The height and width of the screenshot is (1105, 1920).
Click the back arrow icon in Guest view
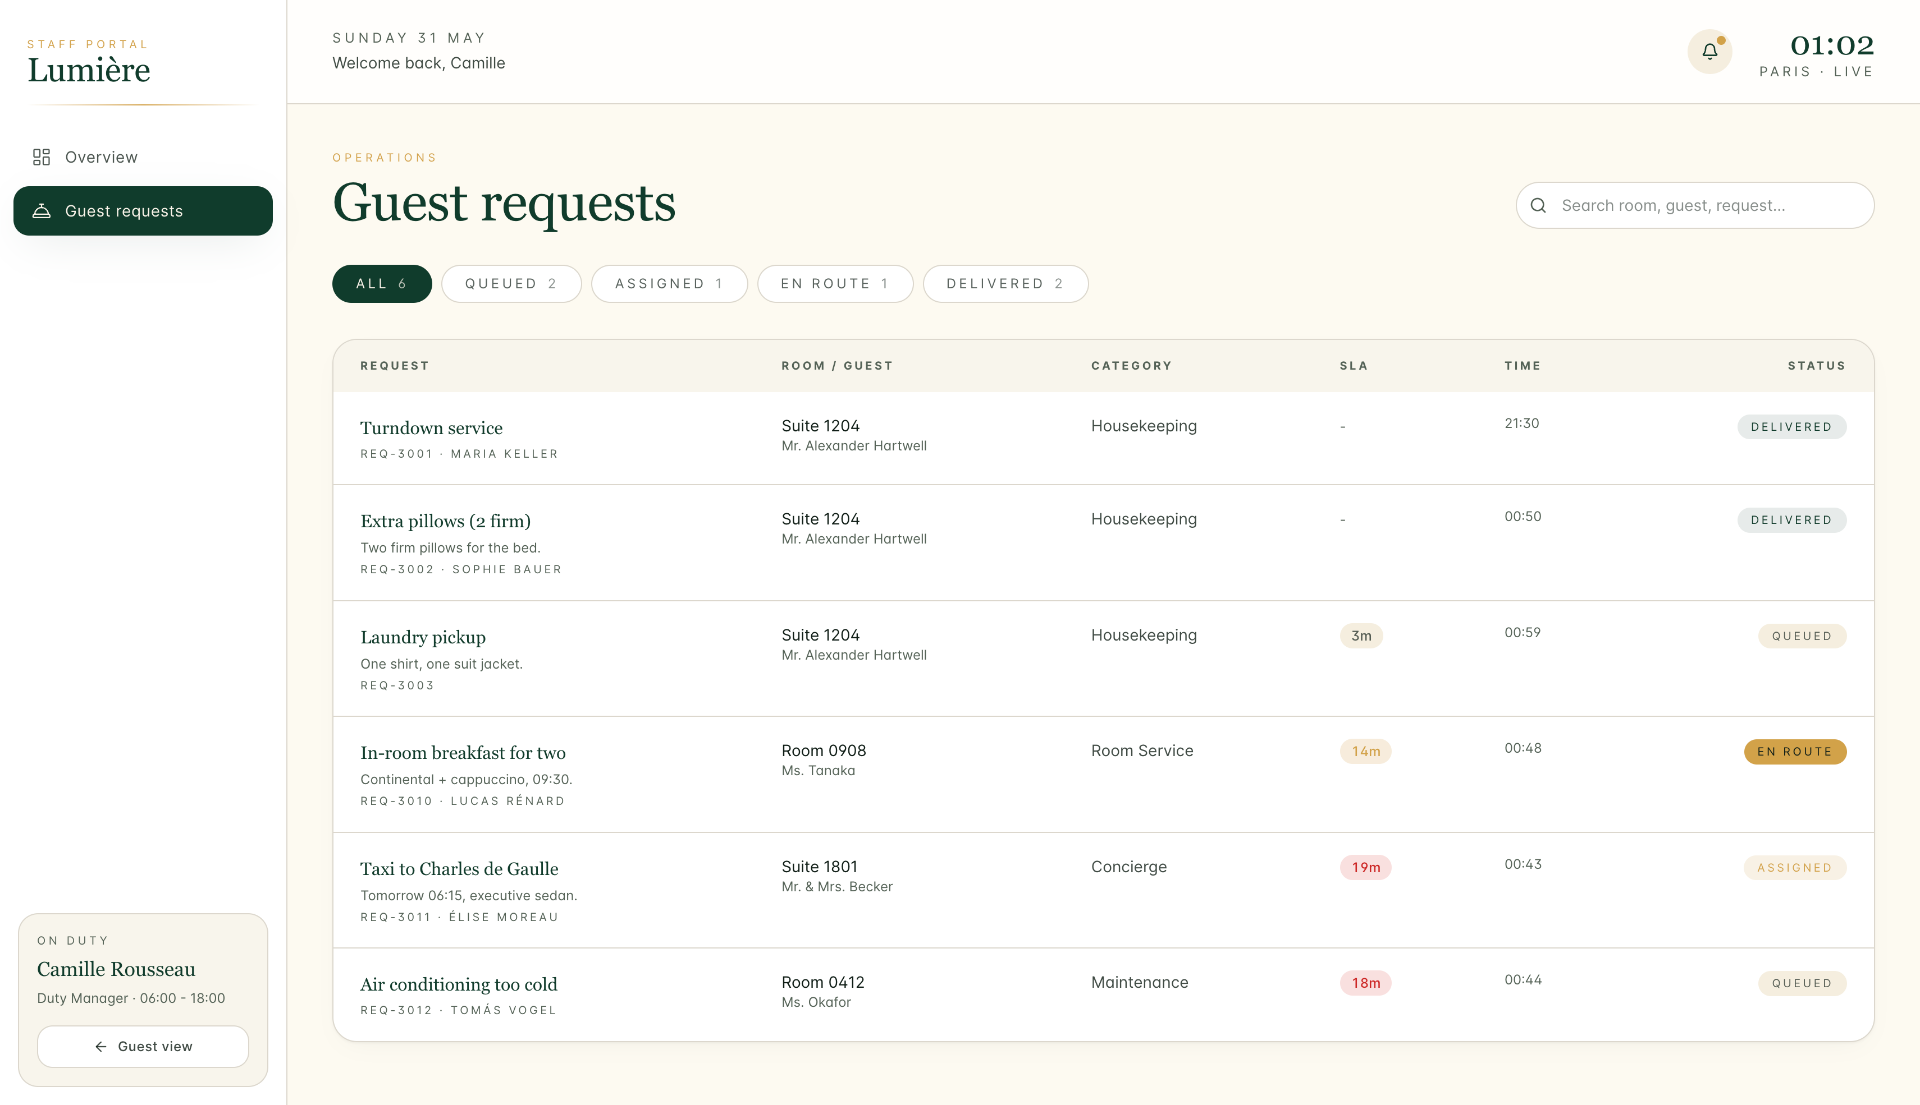pos(100,1047)
